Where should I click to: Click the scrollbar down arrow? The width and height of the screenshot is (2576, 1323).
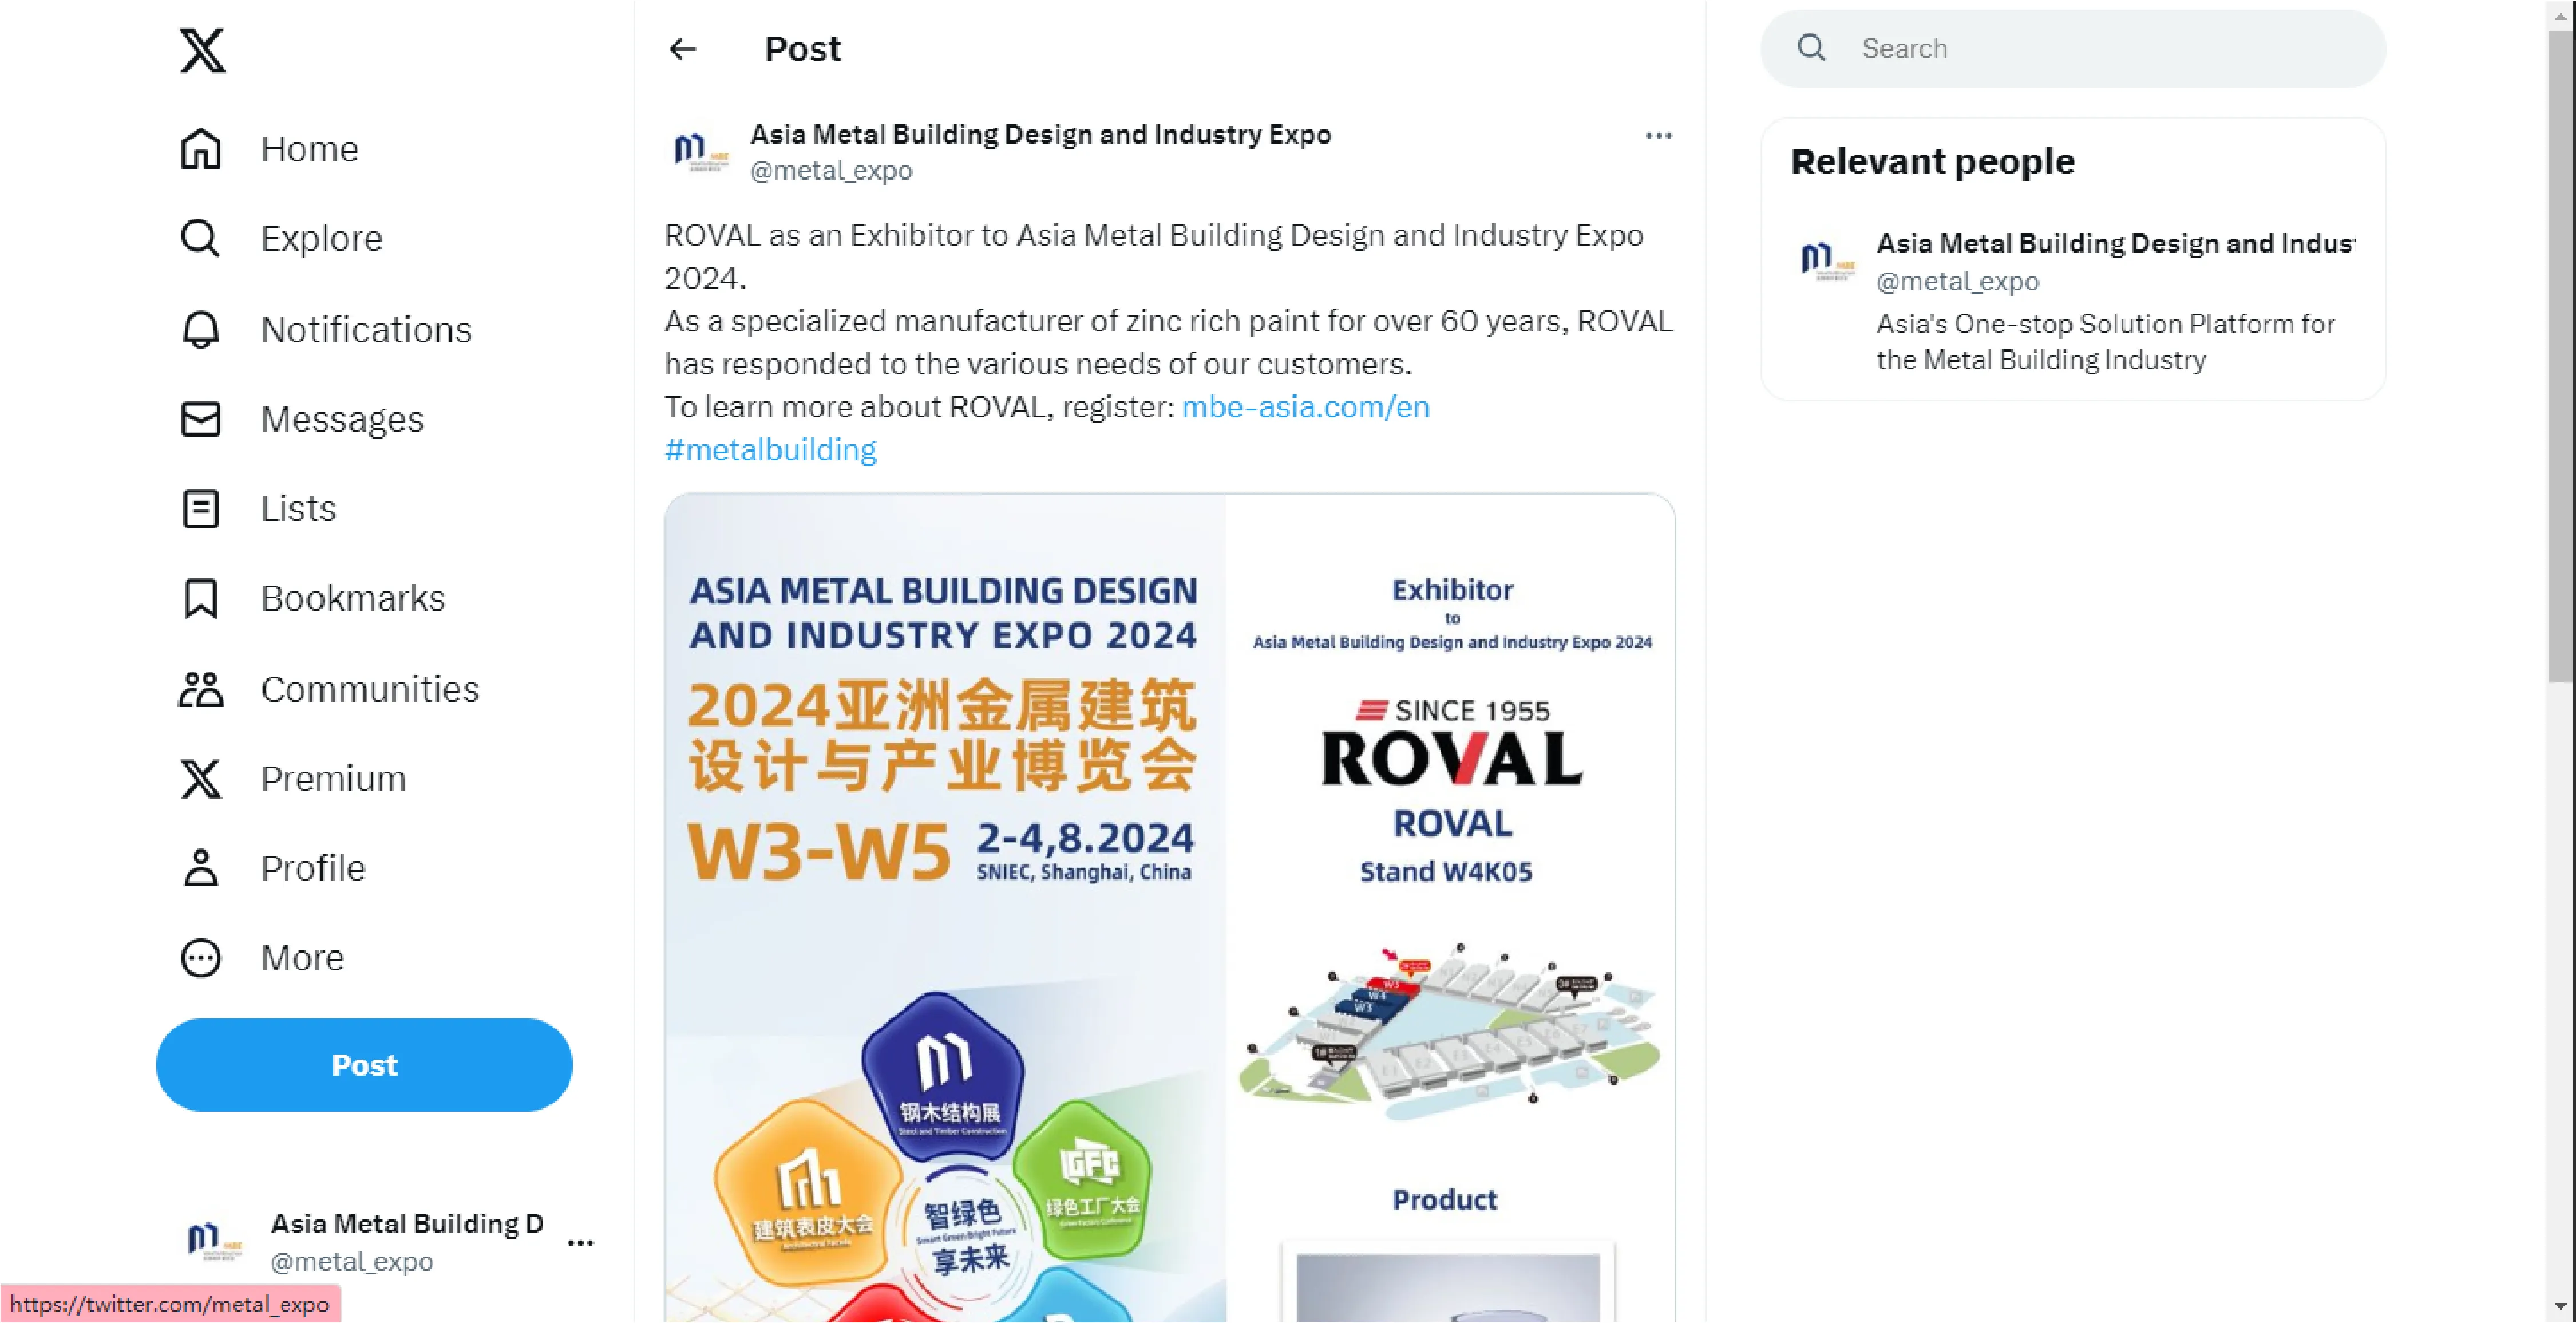click(x=2560, y=1306)
